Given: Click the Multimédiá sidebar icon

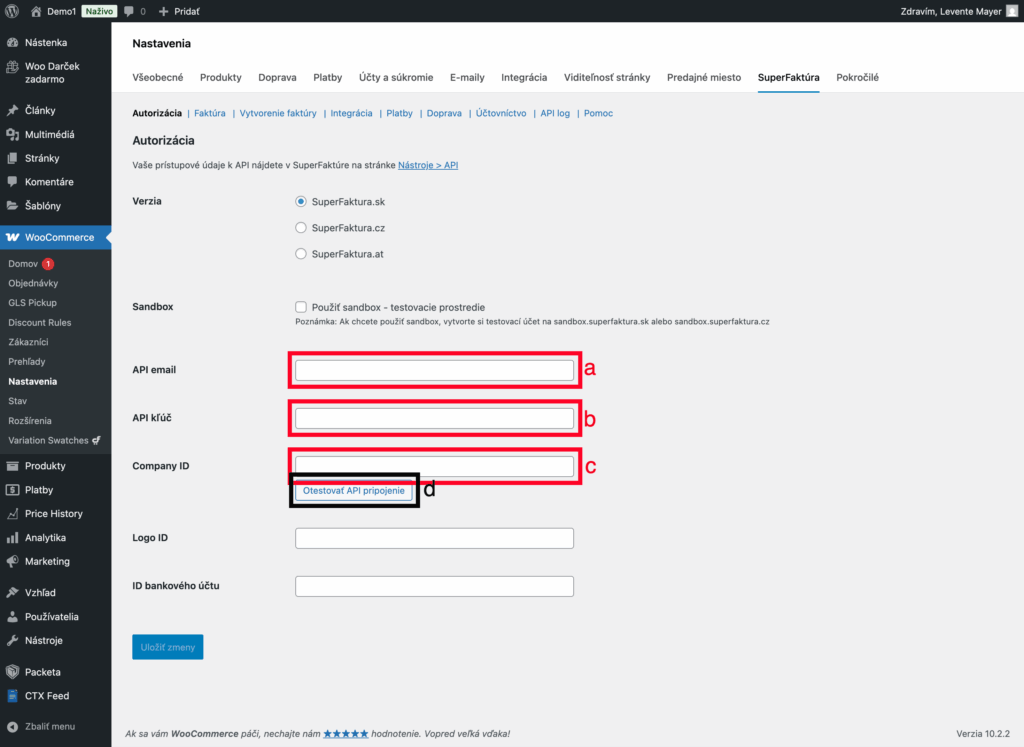Looking at the screenshot, I should coord(12,134).
